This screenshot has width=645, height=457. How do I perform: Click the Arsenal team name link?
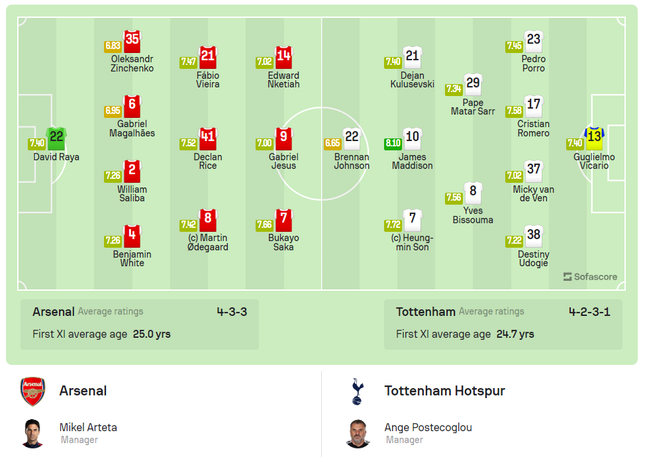tap(83, 390)
